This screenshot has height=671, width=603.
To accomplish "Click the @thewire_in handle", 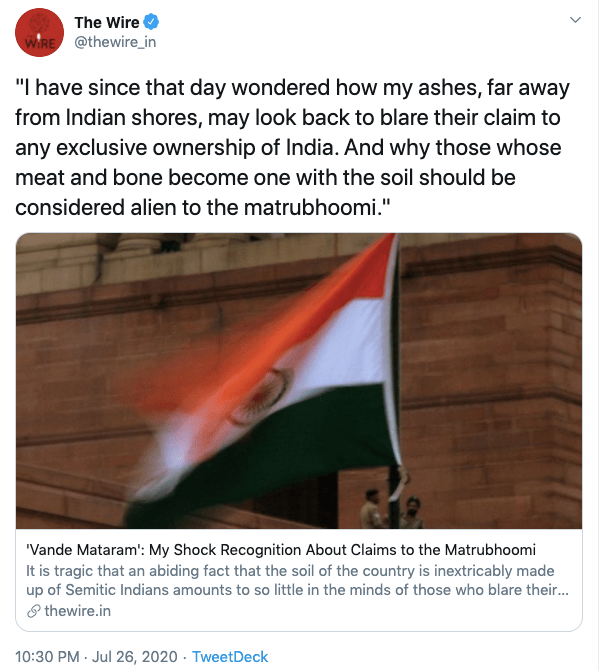I will point(115,41).
